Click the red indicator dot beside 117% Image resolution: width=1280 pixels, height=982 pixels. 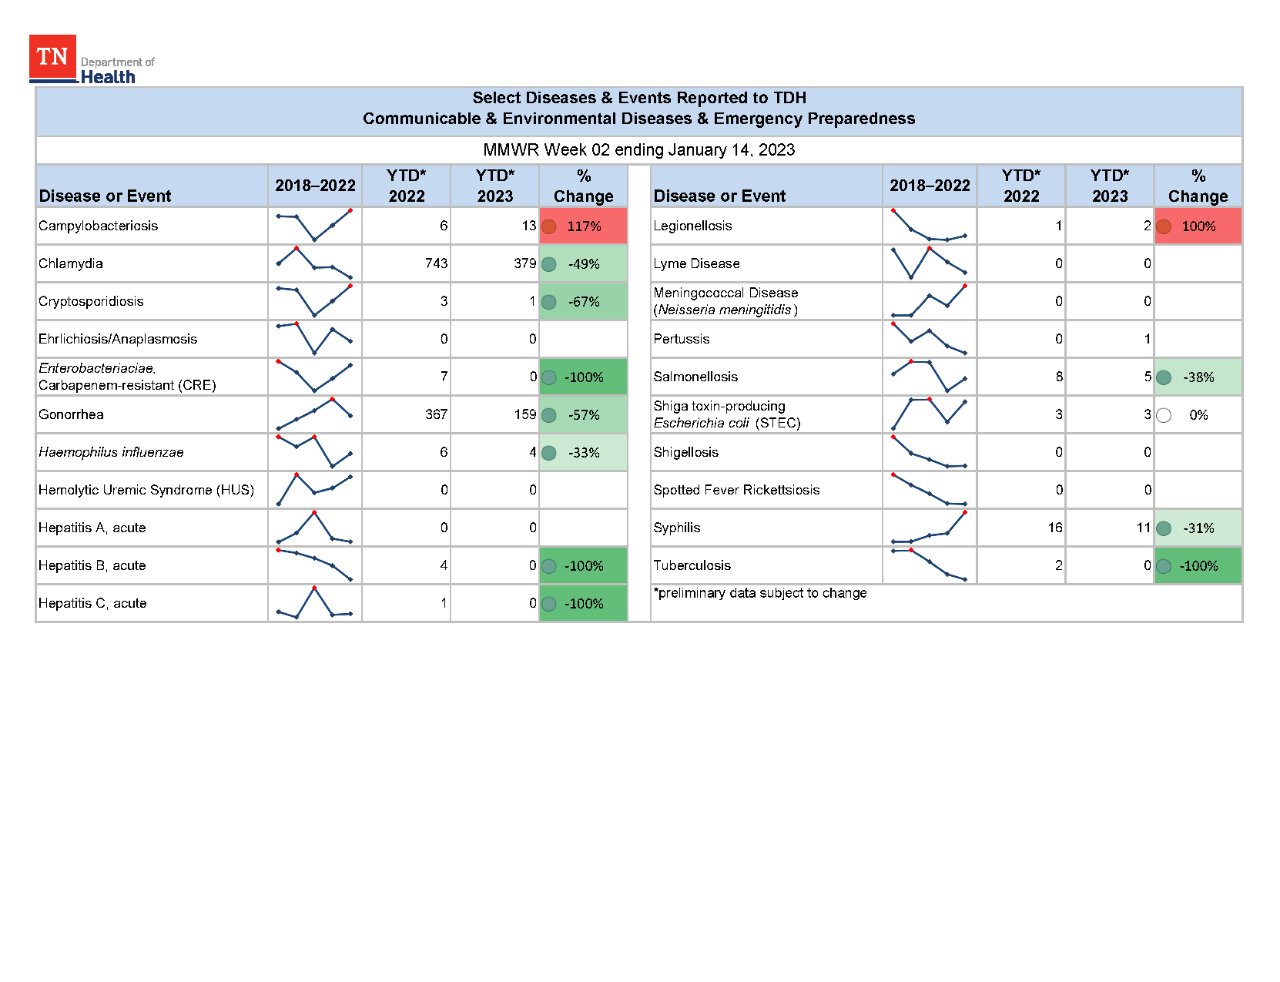tap(549, 226)
